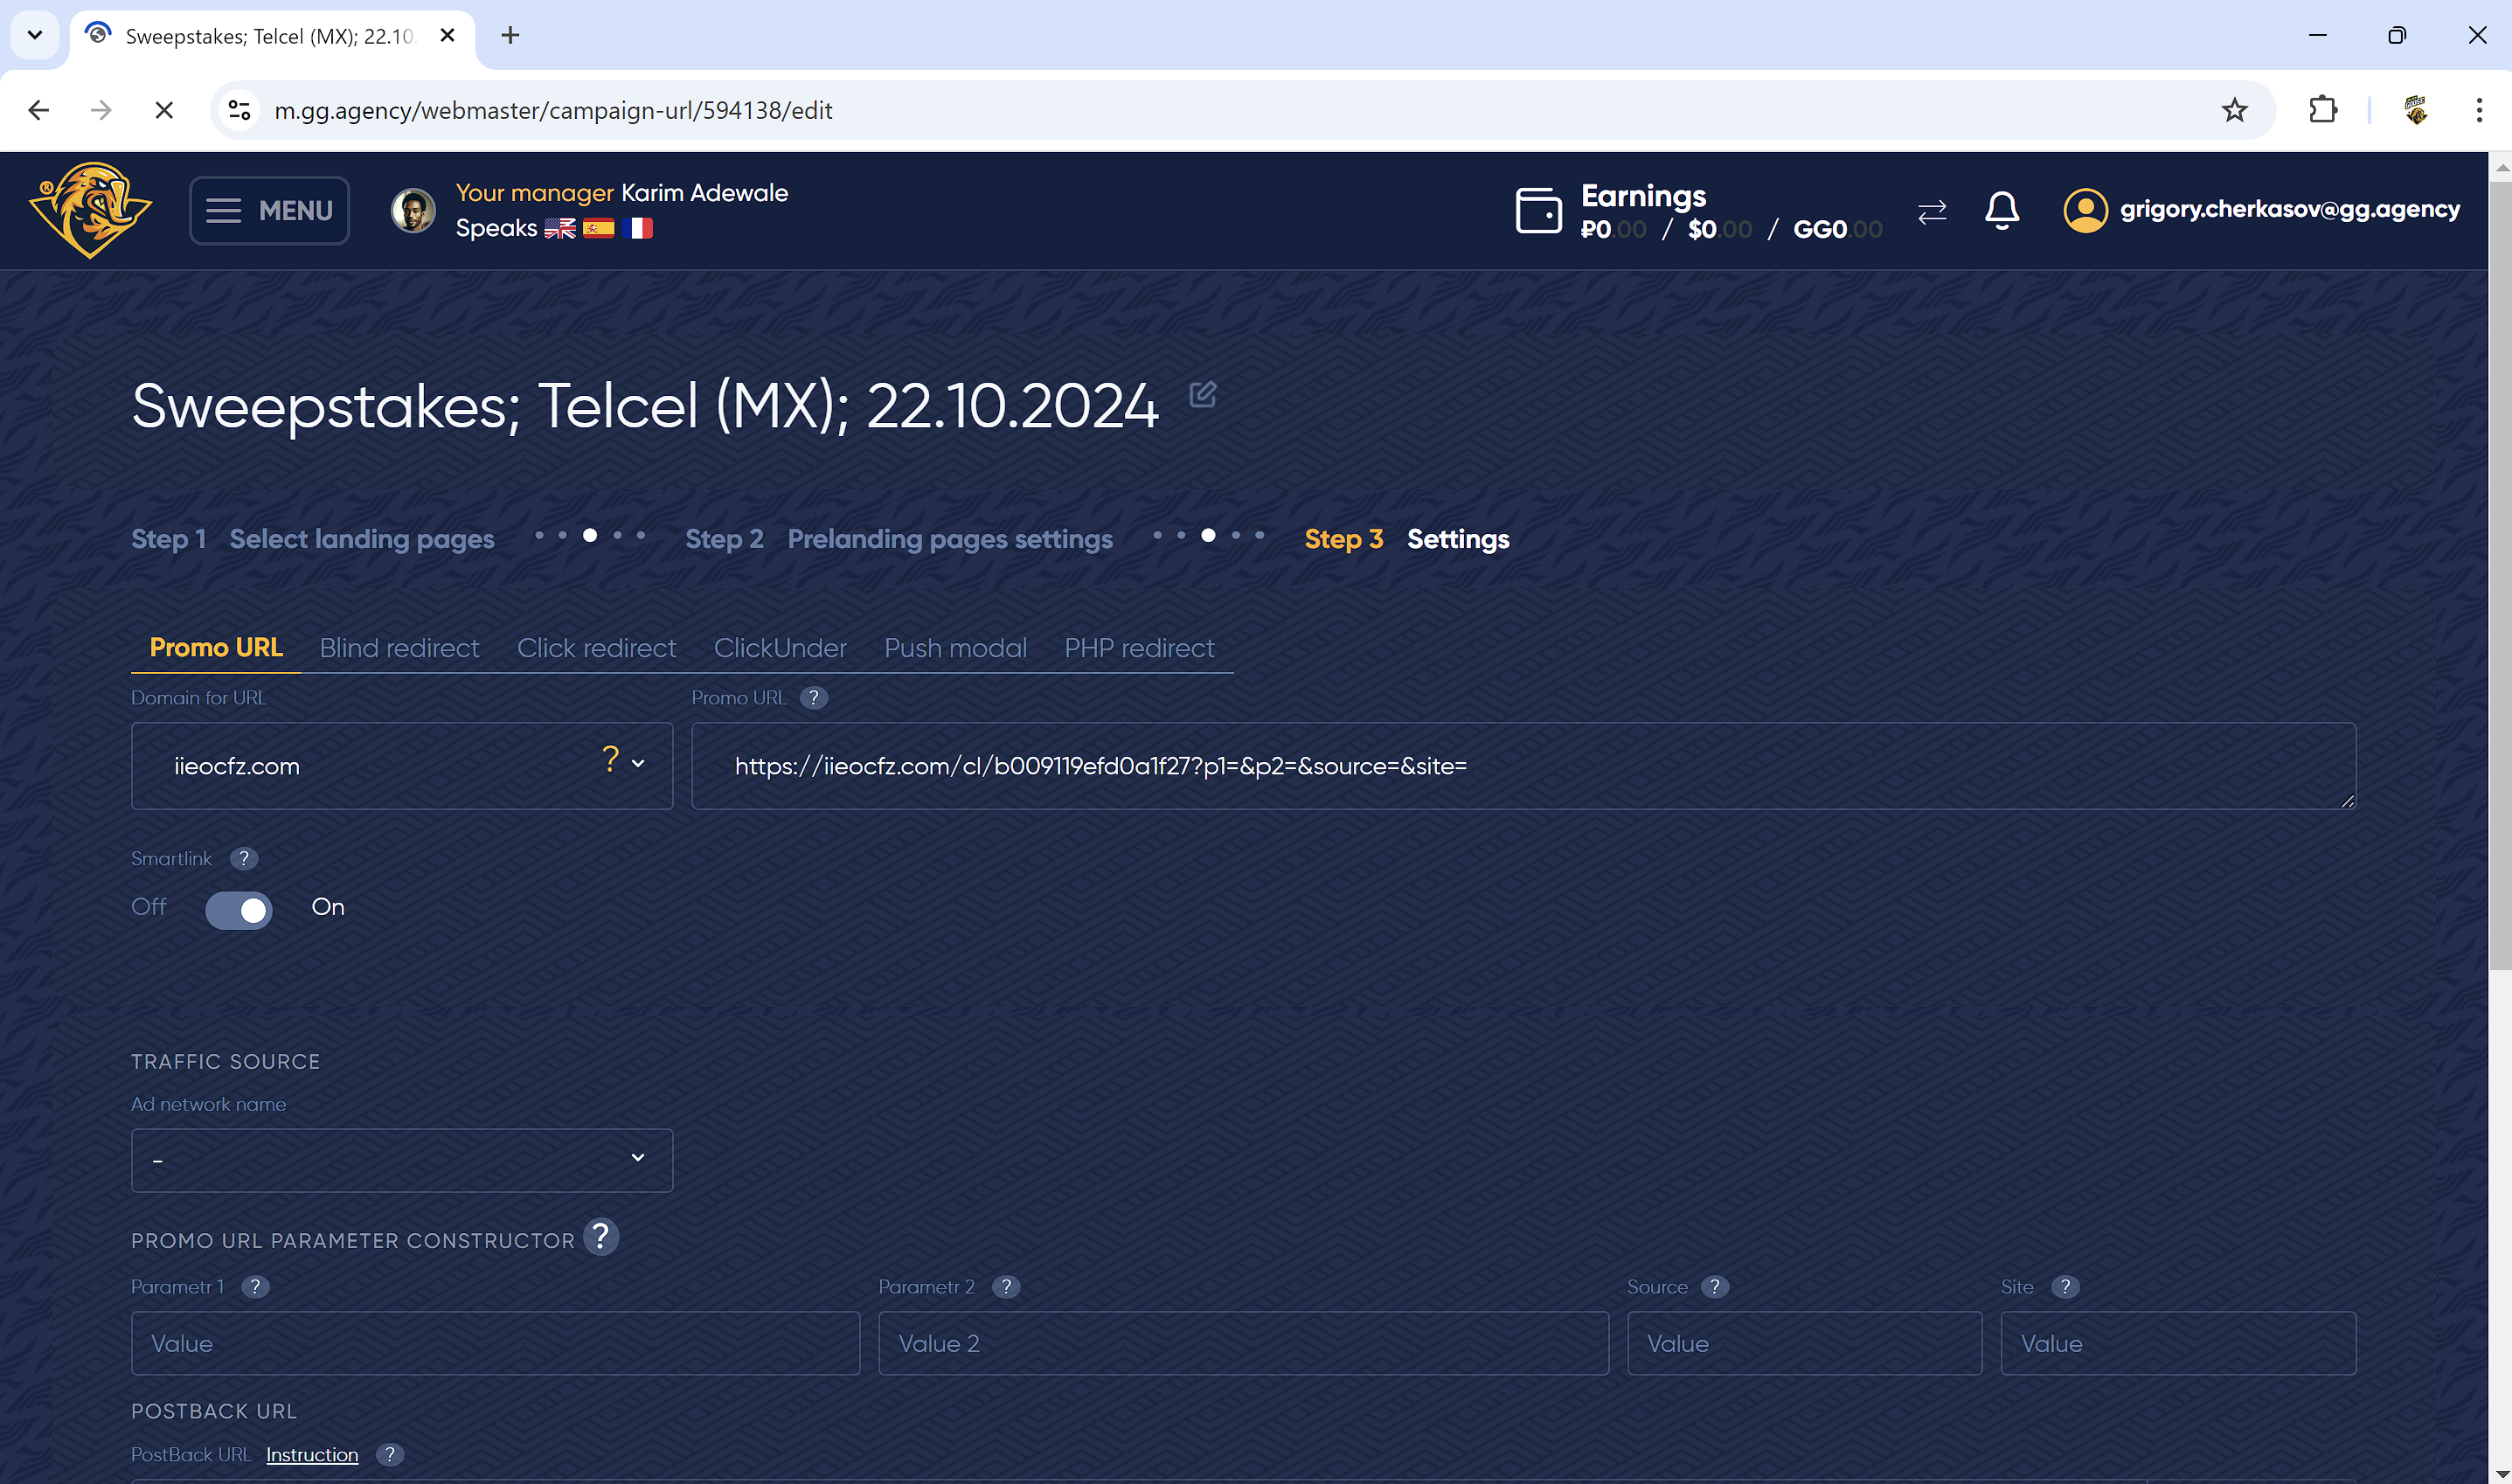
Task: Switch to the Blind redirect tab
Action: pyautogui.click(x=399, y=648)
